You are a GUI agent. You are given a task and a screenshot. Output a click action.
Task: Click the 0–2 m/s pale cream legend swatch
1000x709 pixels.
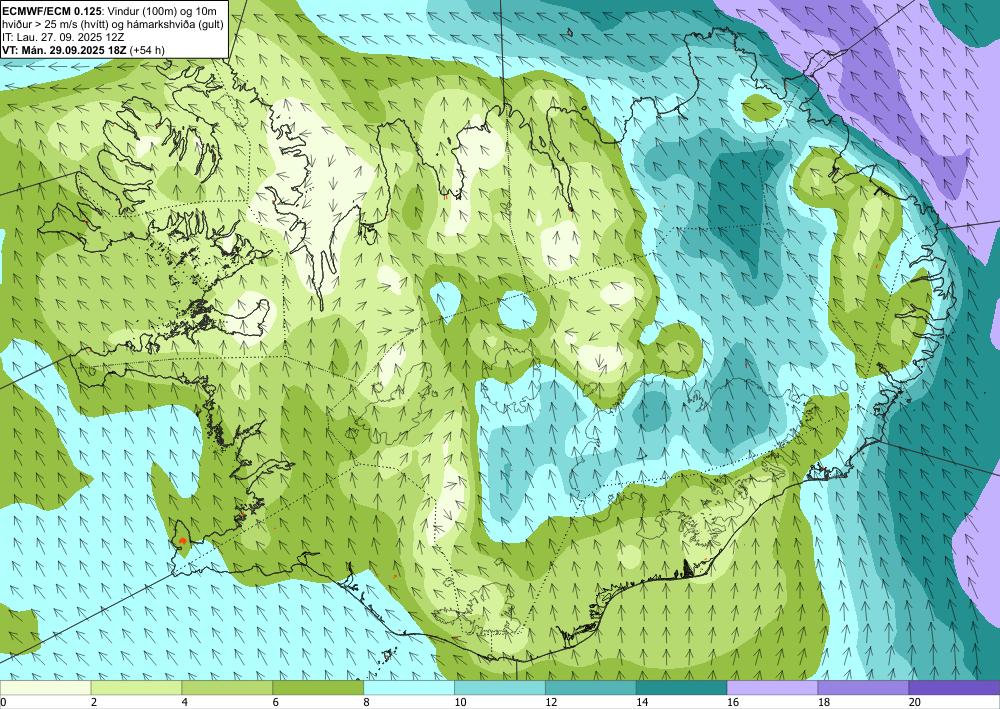[45, 688]
